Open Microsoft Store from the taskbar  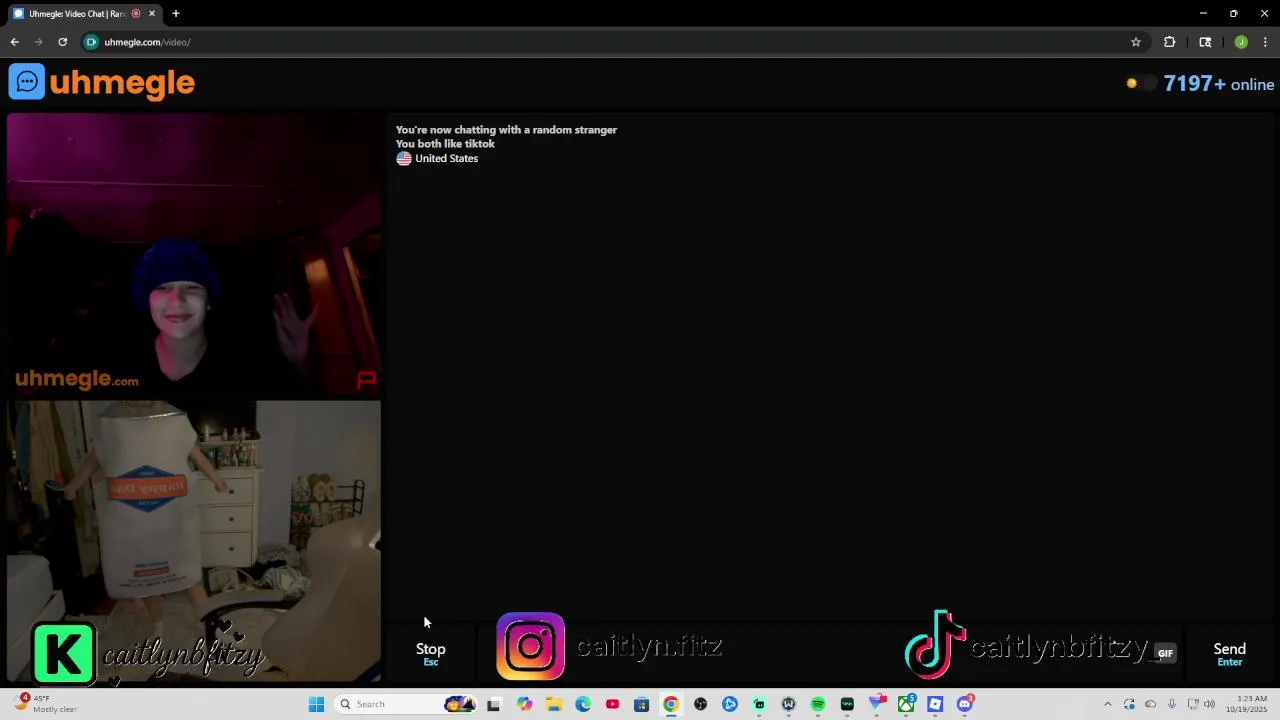[x=641, y=704]
